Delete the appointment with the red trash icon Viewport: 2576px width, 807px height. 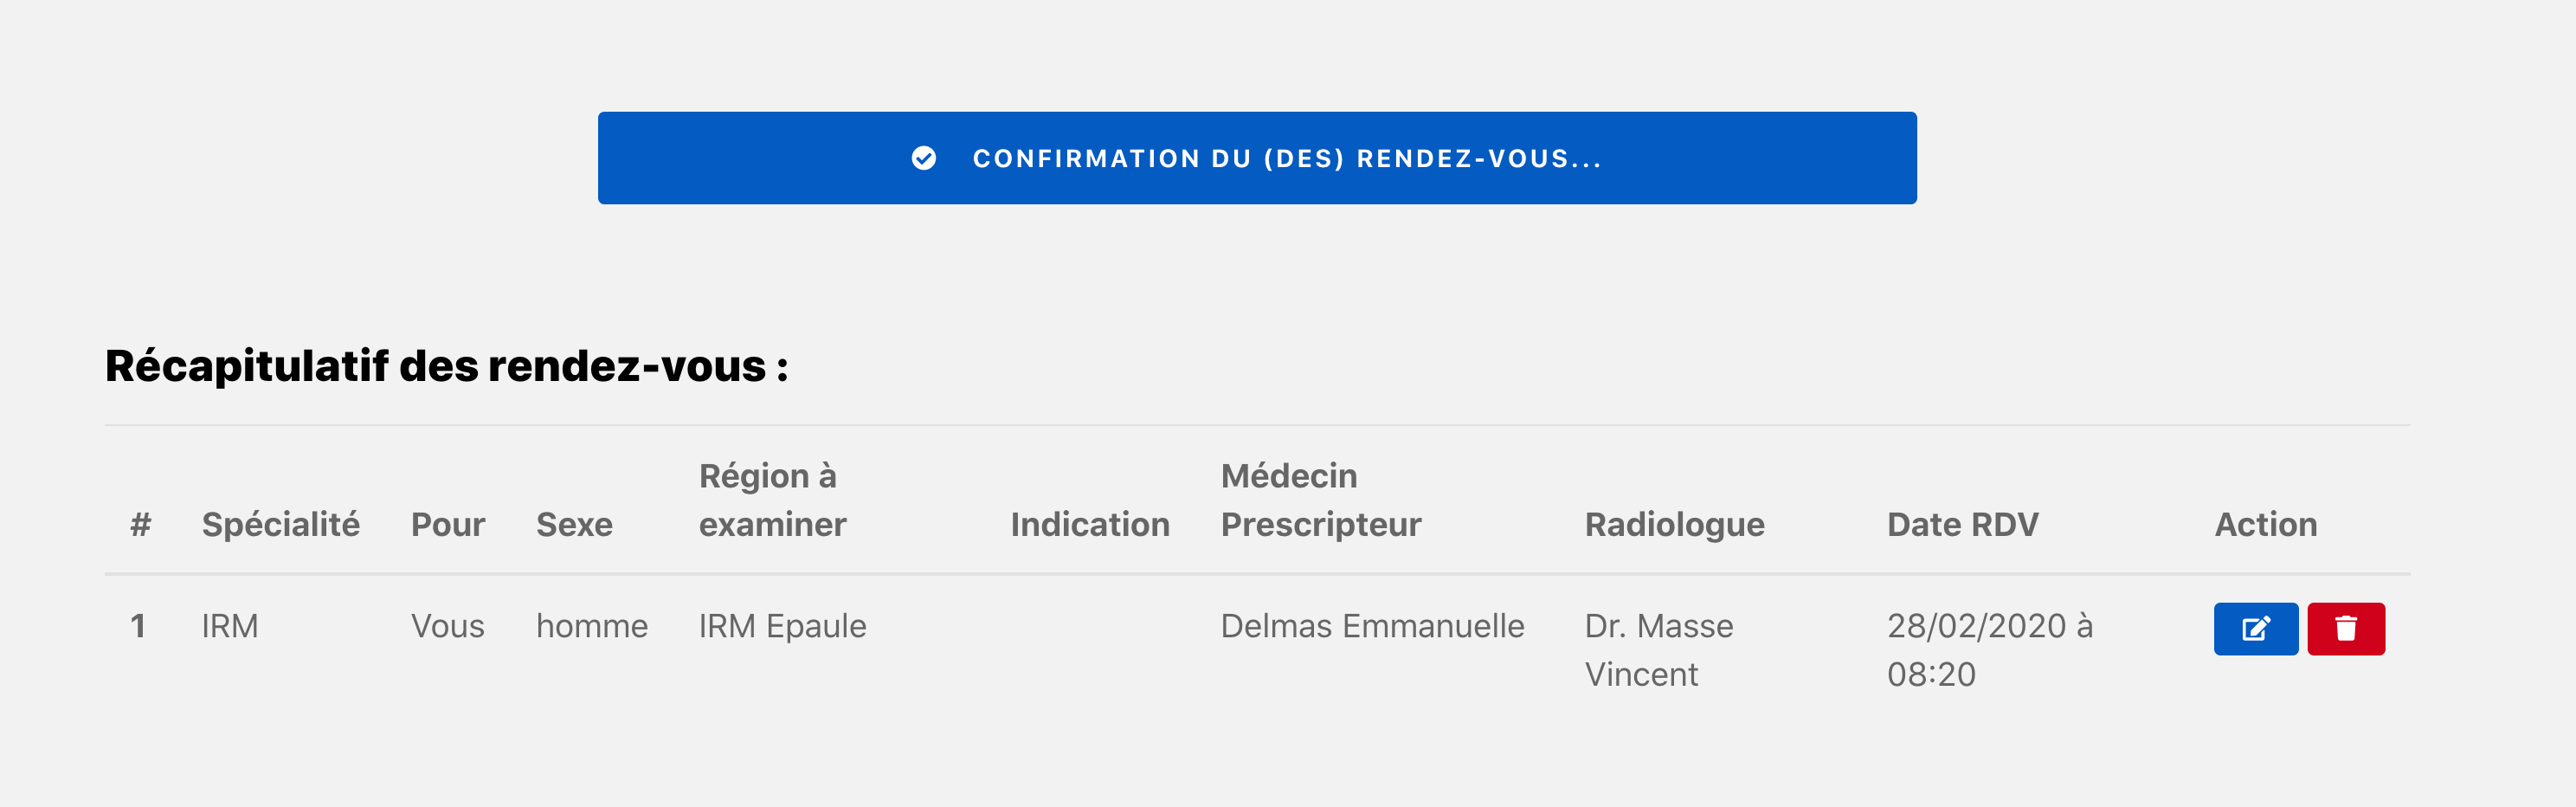pos(2345,629)
